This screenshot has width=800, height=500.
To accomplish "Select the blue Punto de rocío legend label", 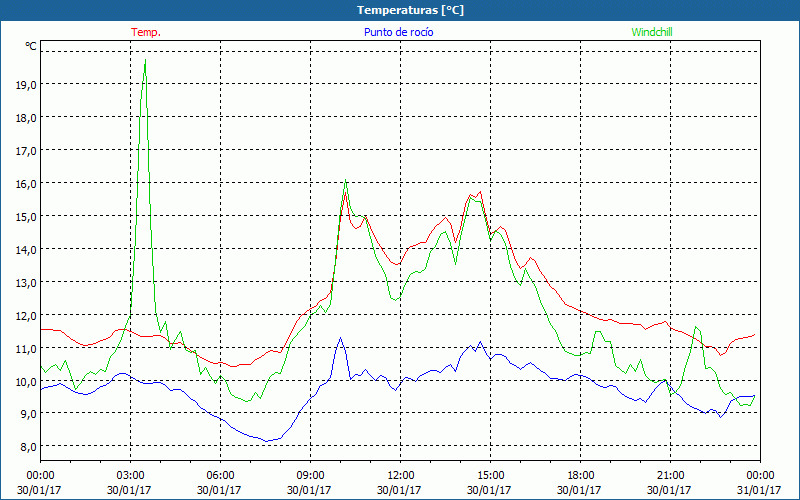I will [399, 32].
